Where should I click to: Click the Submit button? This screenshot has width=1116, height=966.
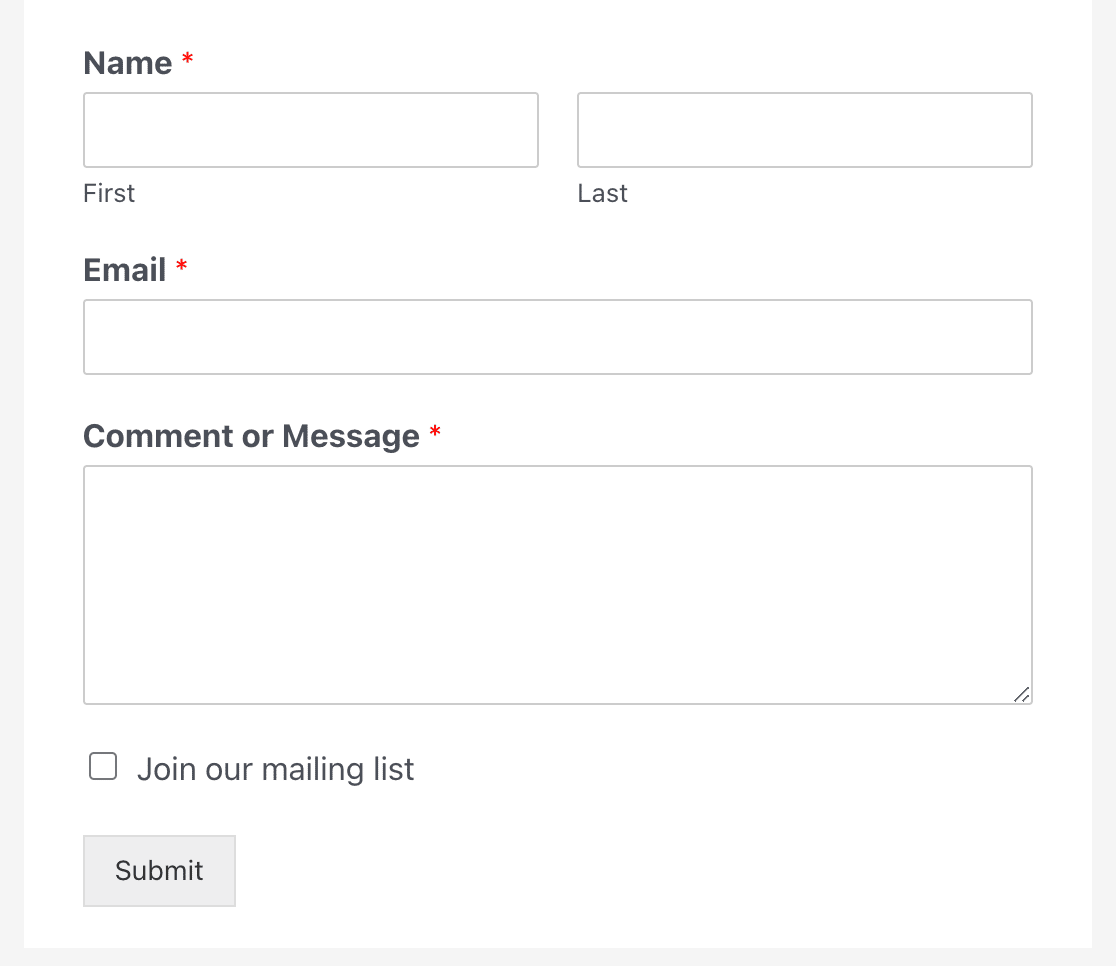[x=159, y=870]
